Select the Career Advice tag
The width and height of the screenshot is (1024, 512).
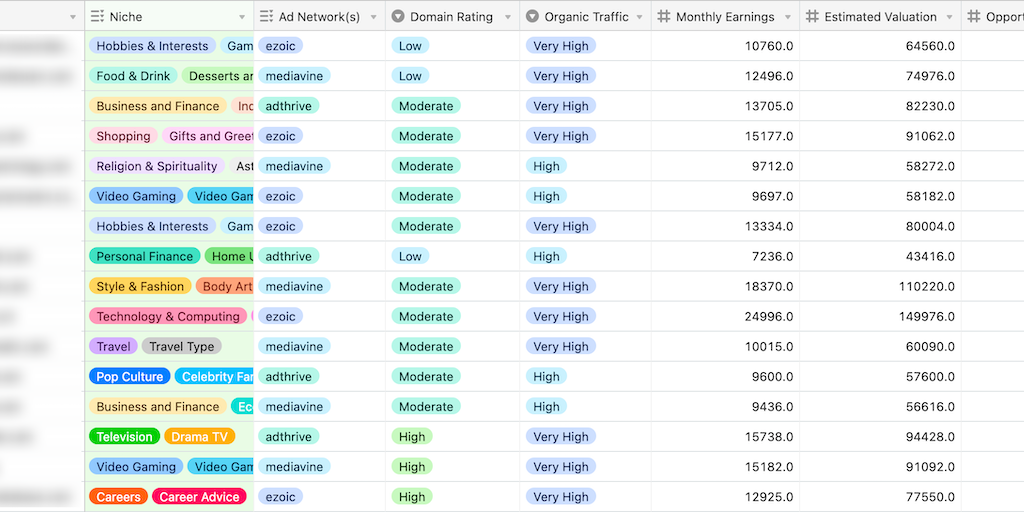(x=199, y=497)
